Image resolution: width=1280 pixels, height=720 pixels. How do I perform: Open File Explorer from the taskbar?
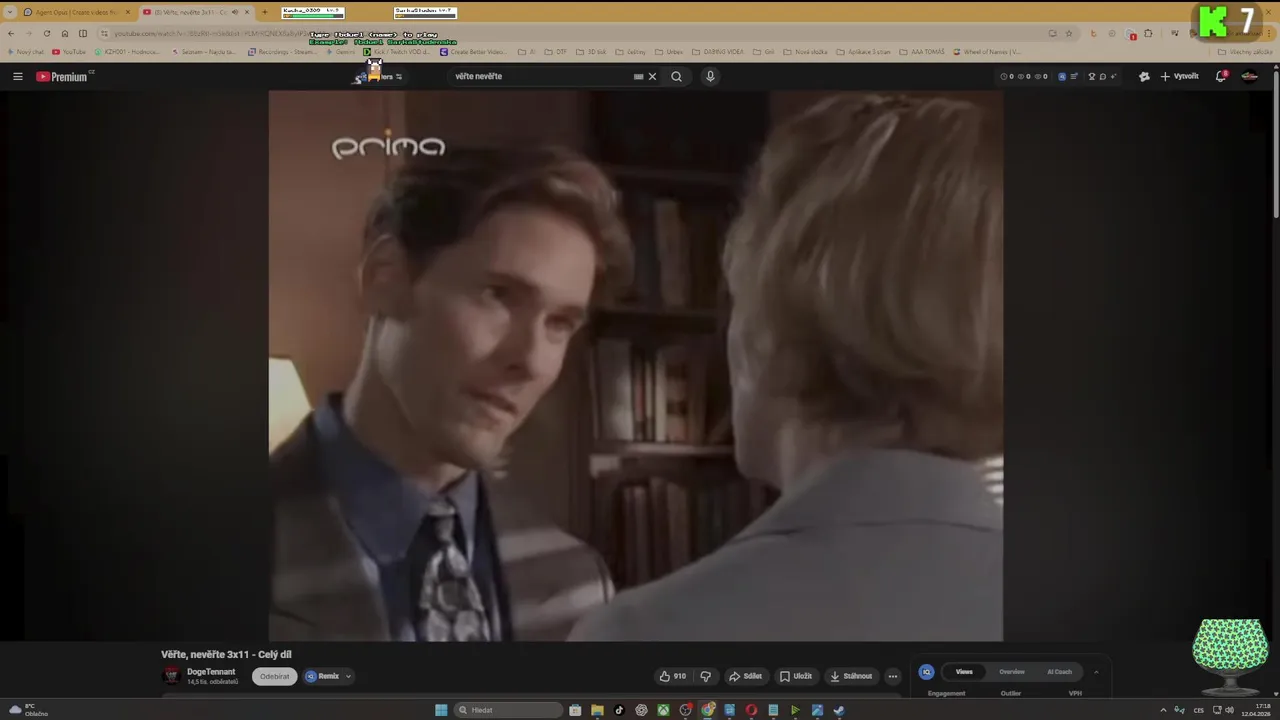pyautogui.click(x=597, y=710)
